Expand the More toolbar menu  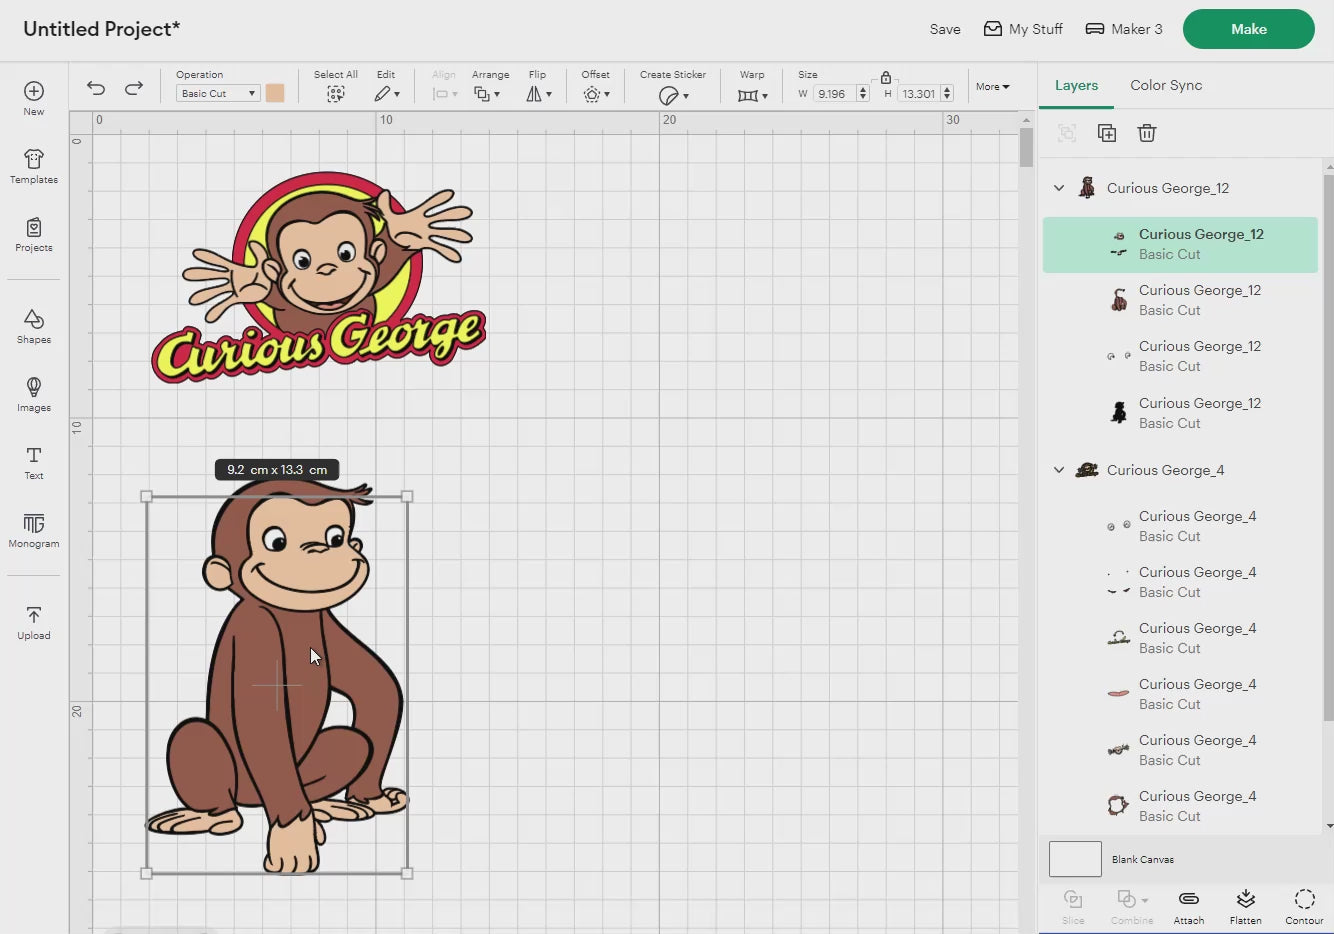993,87
